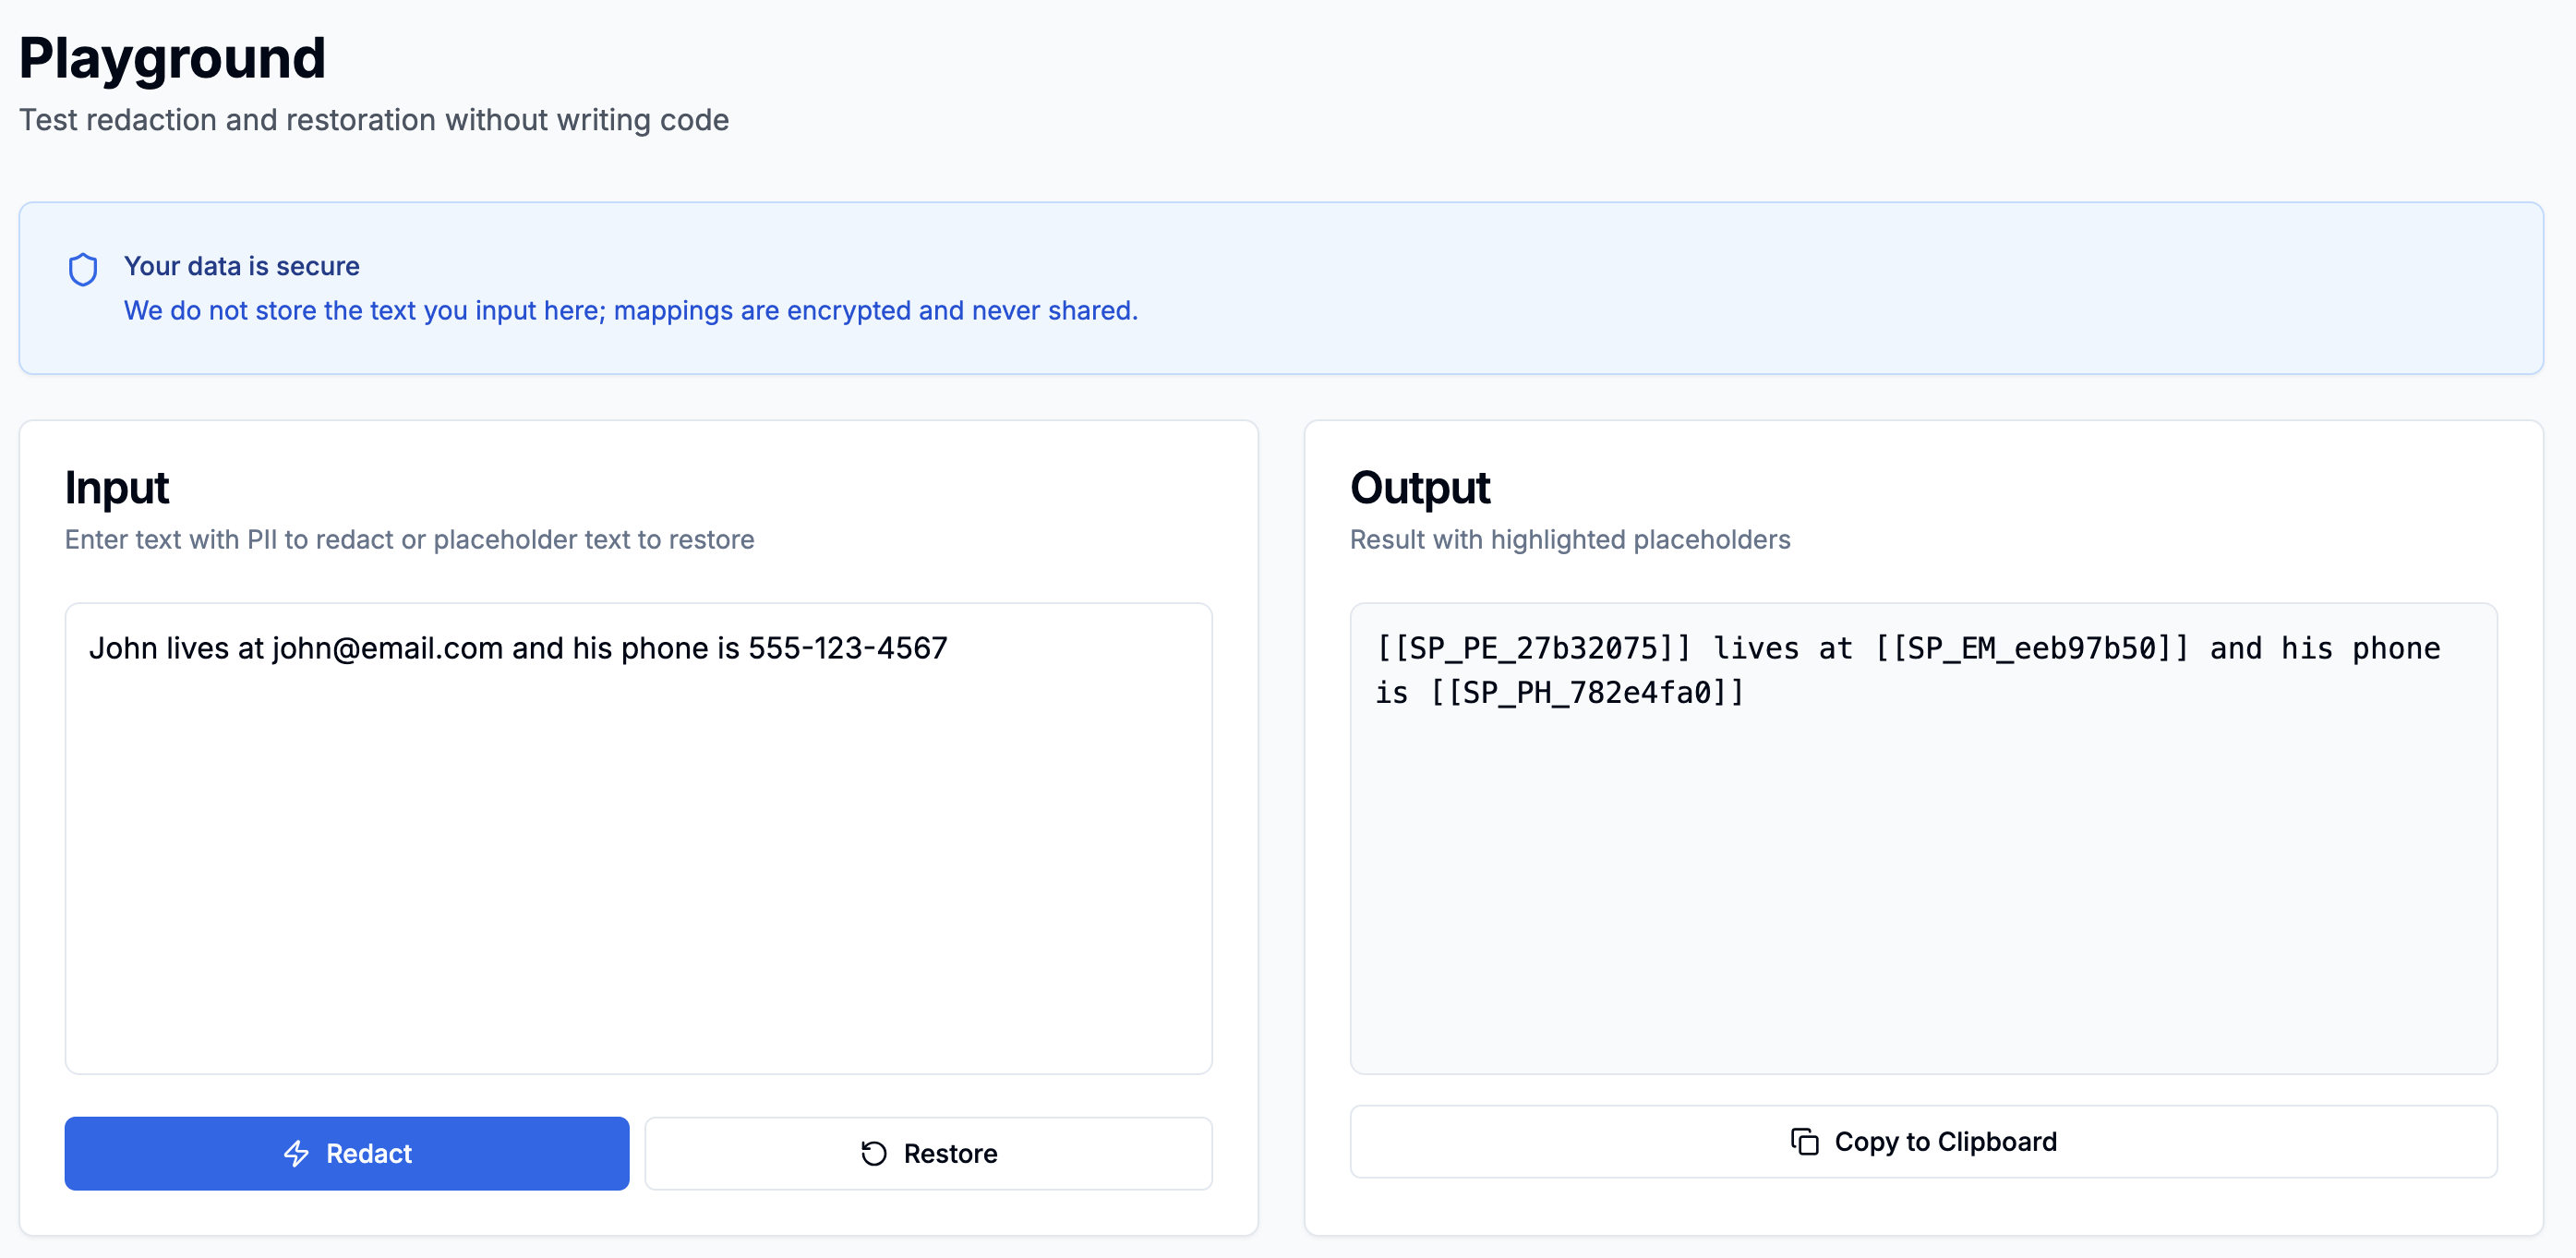
Task: Click the [[SP_PH_782e4fa0]] phone placeholder
Action: (1587, 692)
